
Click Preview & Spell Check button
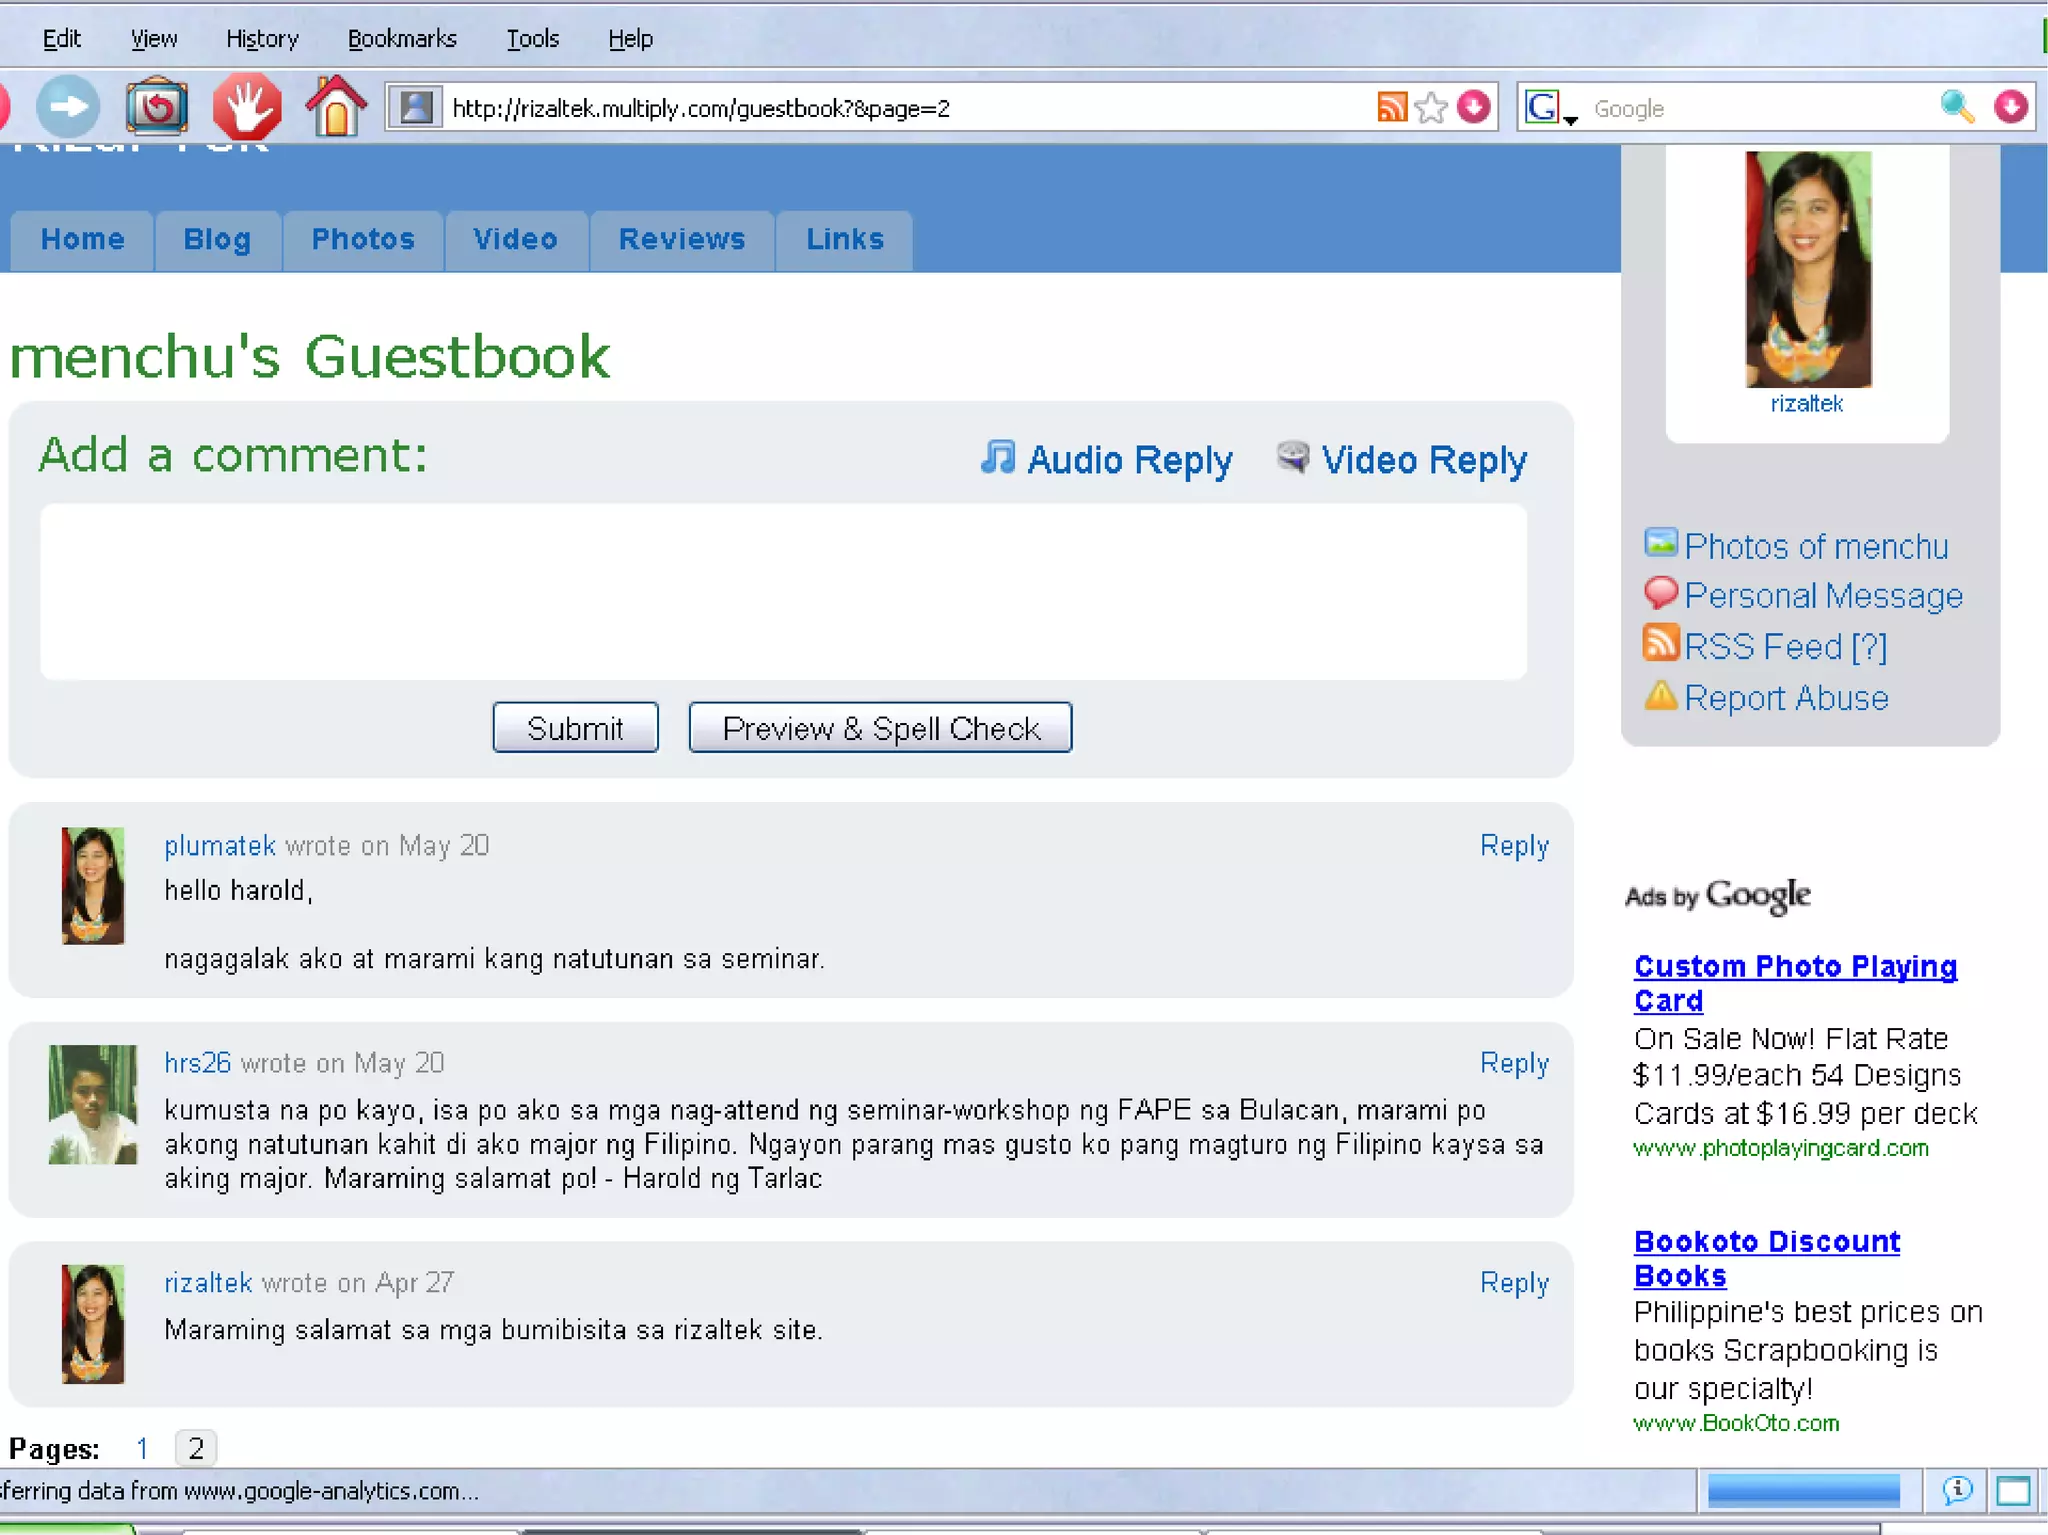pos(880,728)
